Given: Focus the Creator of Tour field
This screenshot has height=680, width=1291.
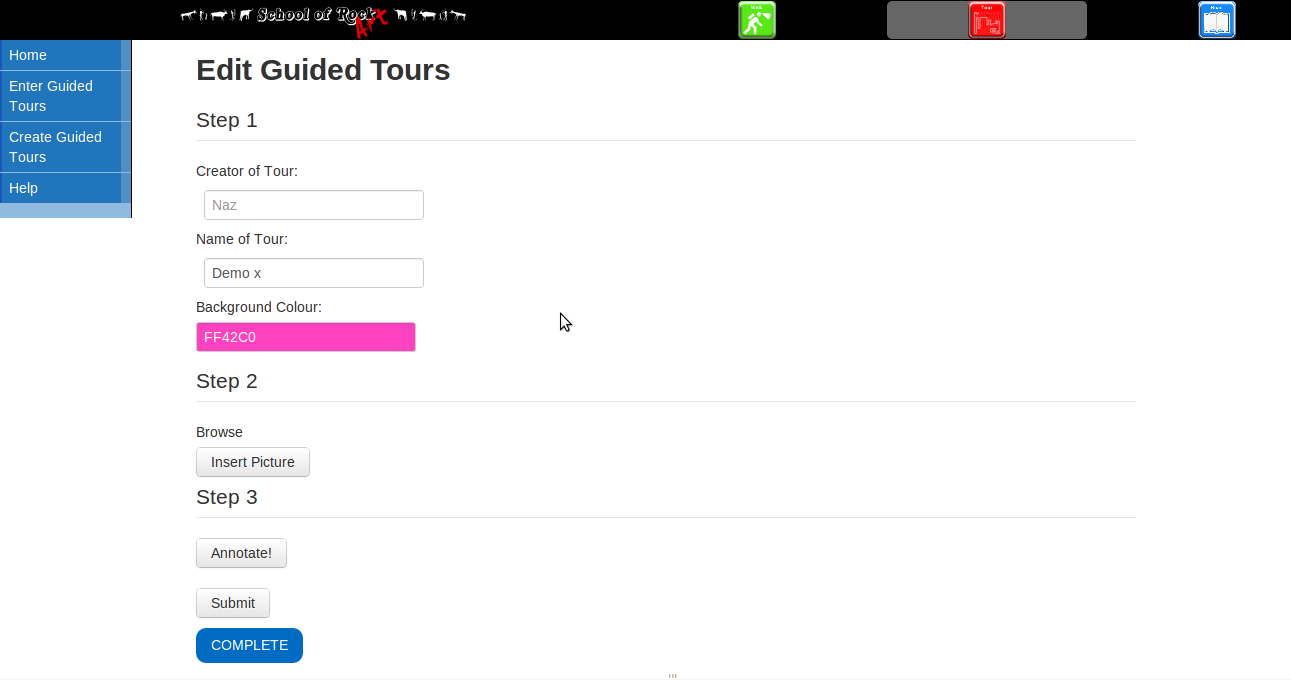Looking at the screenshot, I should (x=314, y=205).
